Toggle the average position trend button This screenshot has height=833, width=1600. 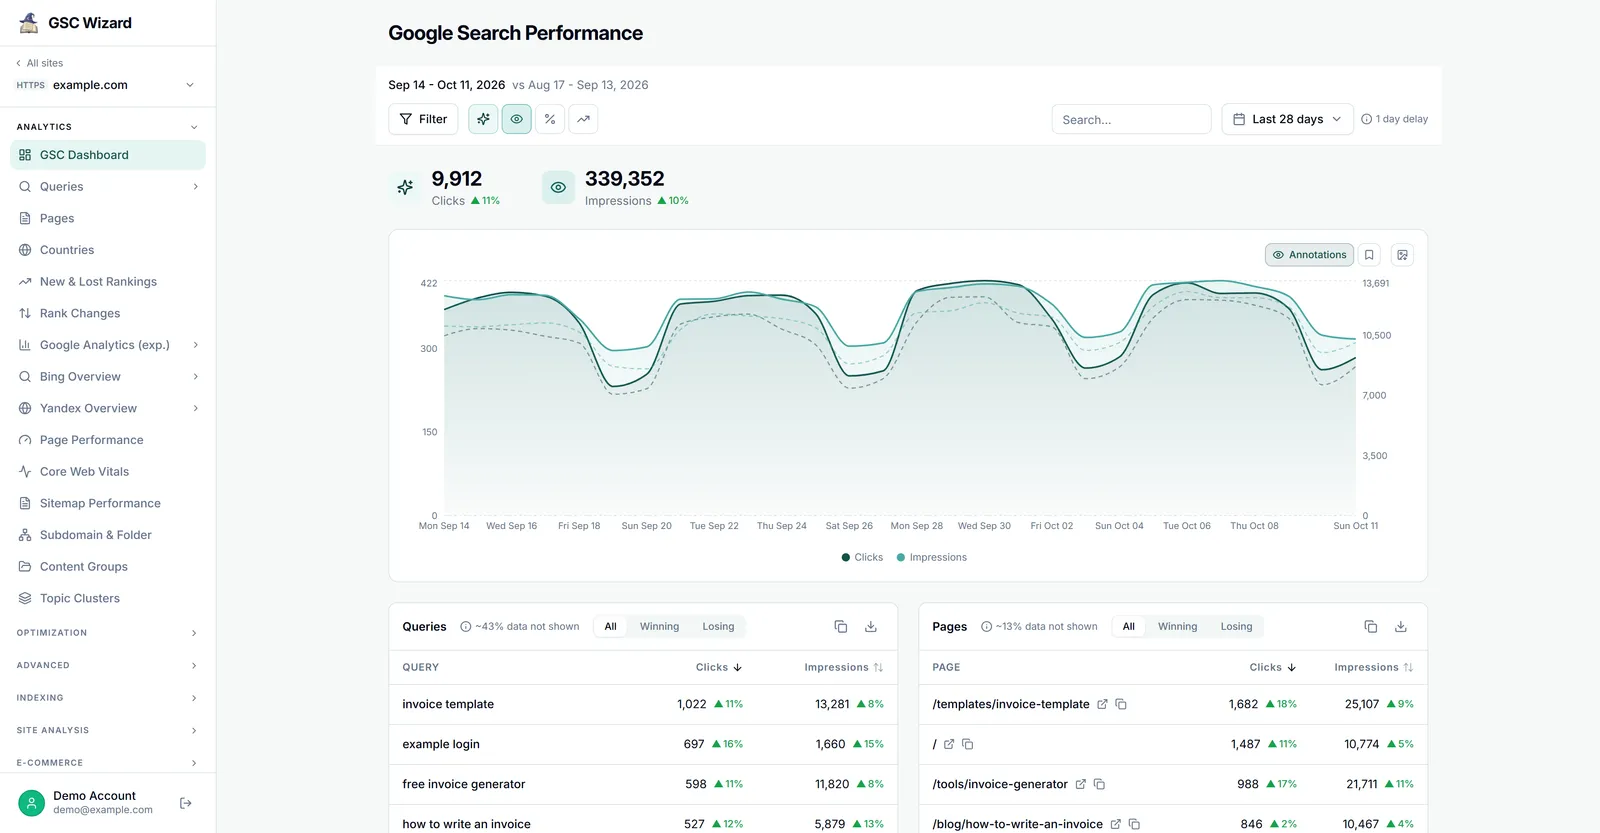[583, 119]
